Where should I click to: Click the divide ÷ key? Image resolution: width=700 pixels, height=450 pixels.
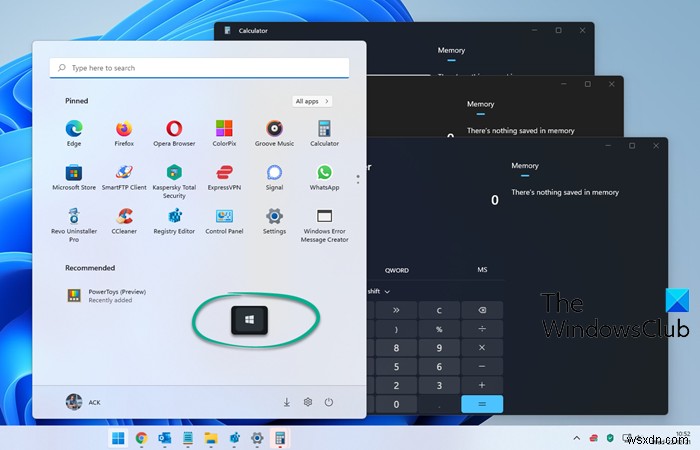click(x=482, y=329)
